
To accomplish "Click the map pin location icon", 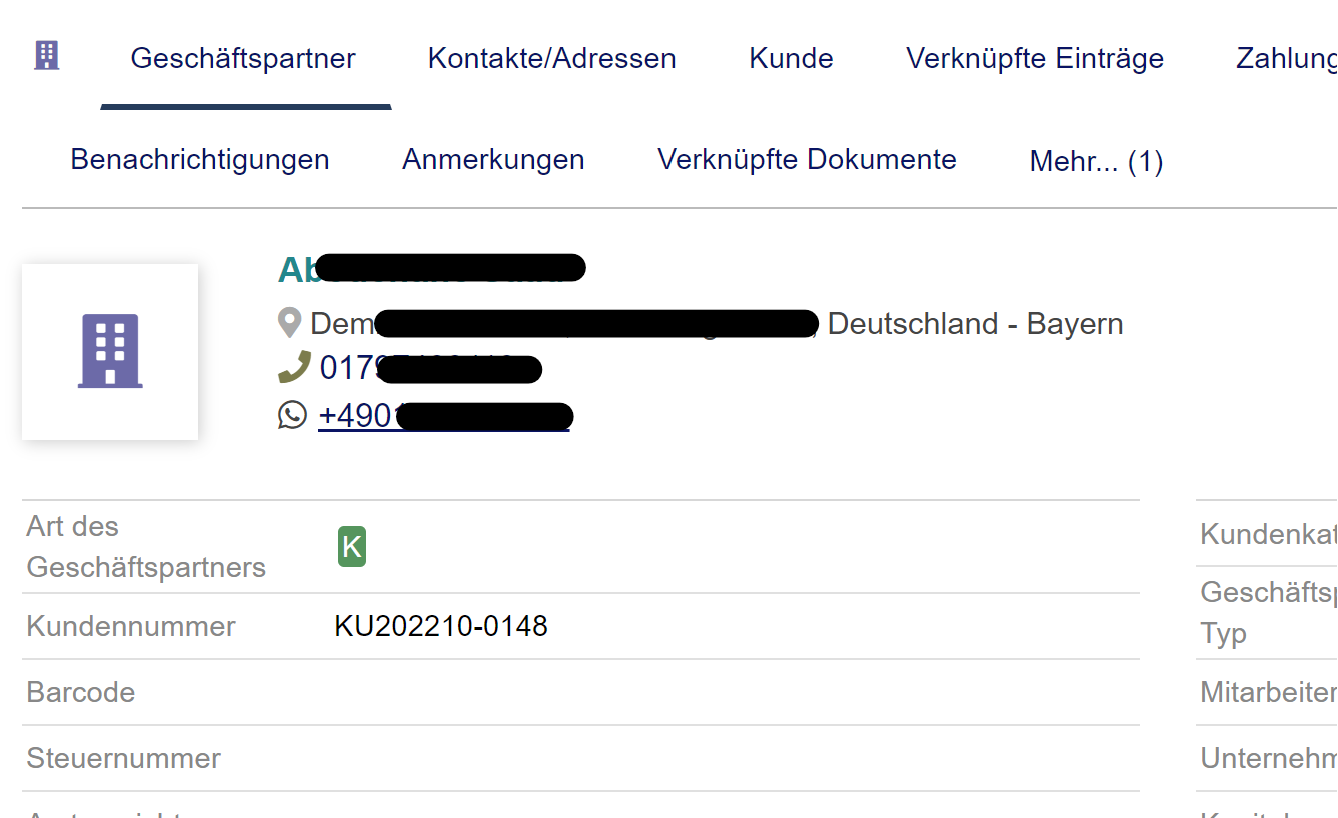I will pos(289,323).
